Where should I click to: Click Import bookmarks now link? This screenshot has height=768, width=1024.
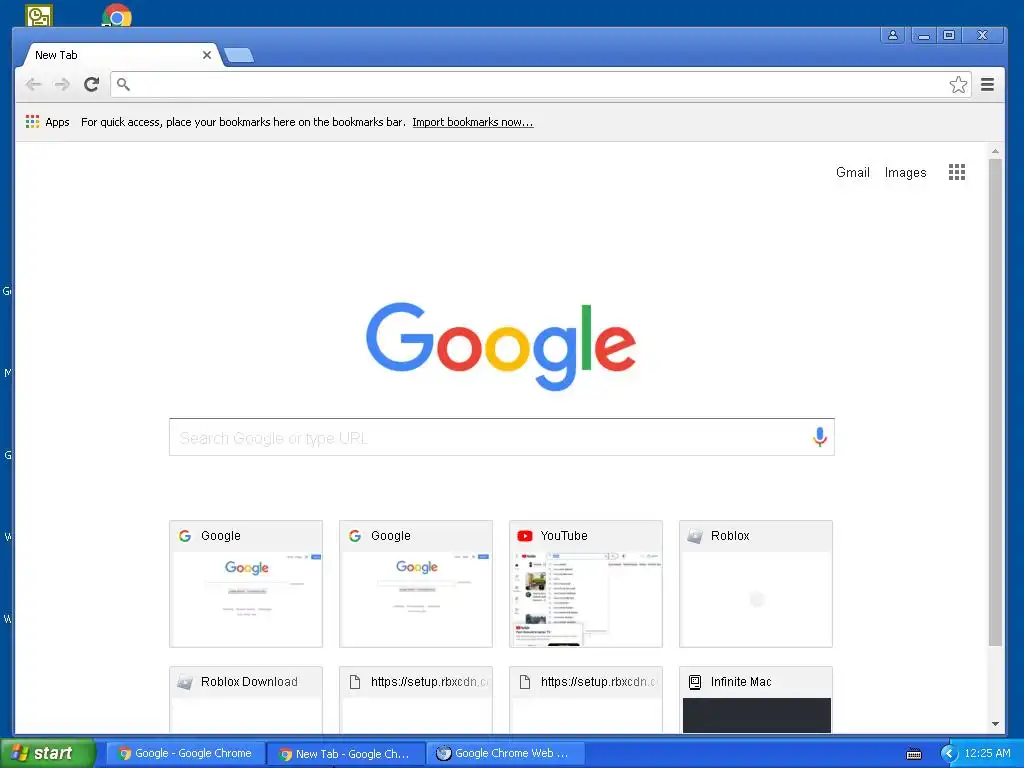coord(473,122)
